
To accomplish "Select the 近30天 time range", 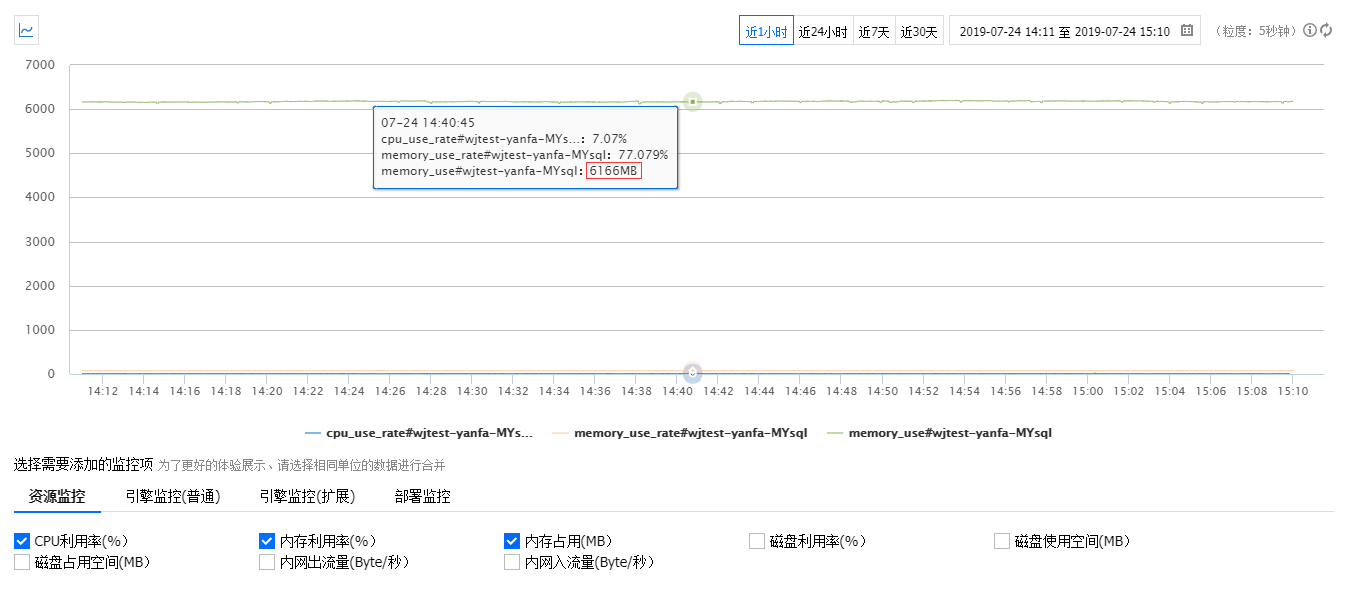I will click(919, 31).
